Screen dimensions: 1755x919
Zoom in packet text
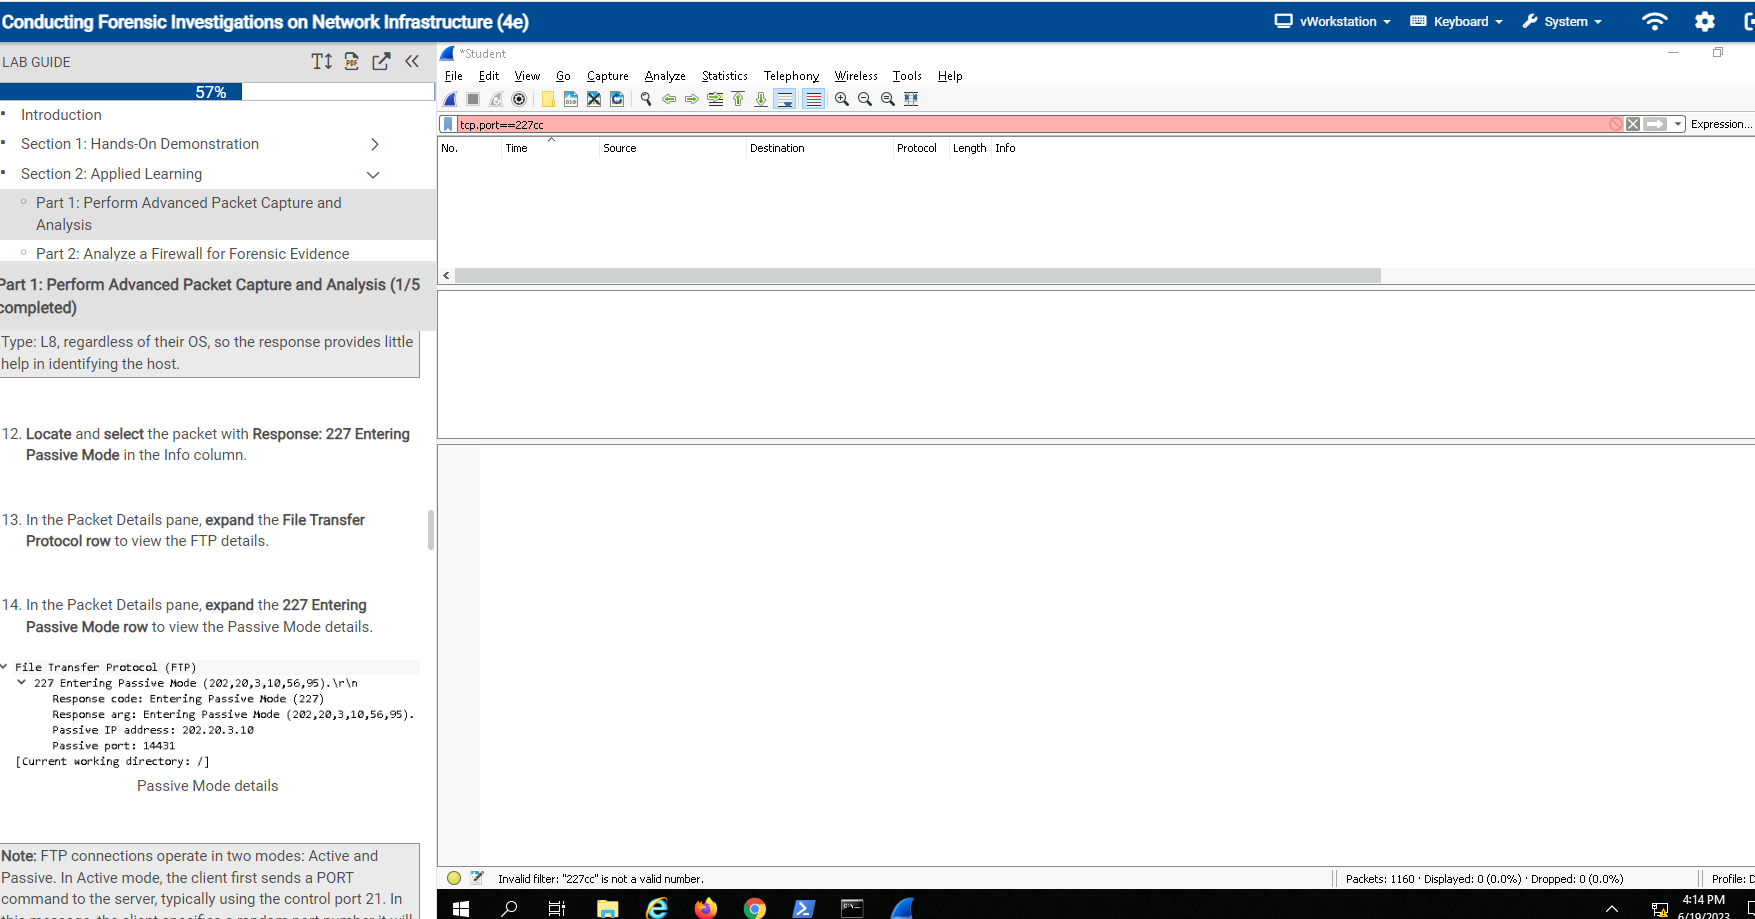pyautogui.click(x=842, y=99)
